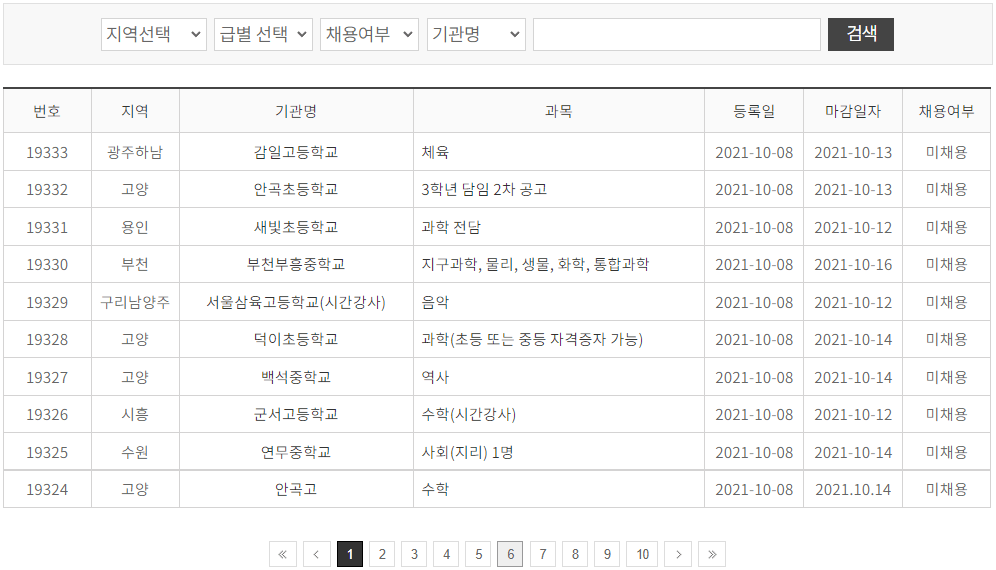Go to next page arrow icon
Viewport: 996px width, 570px height.
[678, 554]
